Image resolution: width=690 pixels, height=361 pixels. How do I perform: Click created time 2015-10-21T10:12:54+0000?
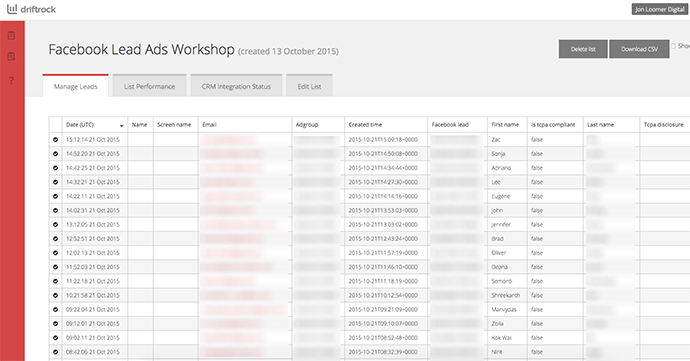pyautogui.click(x=383, y=295)
